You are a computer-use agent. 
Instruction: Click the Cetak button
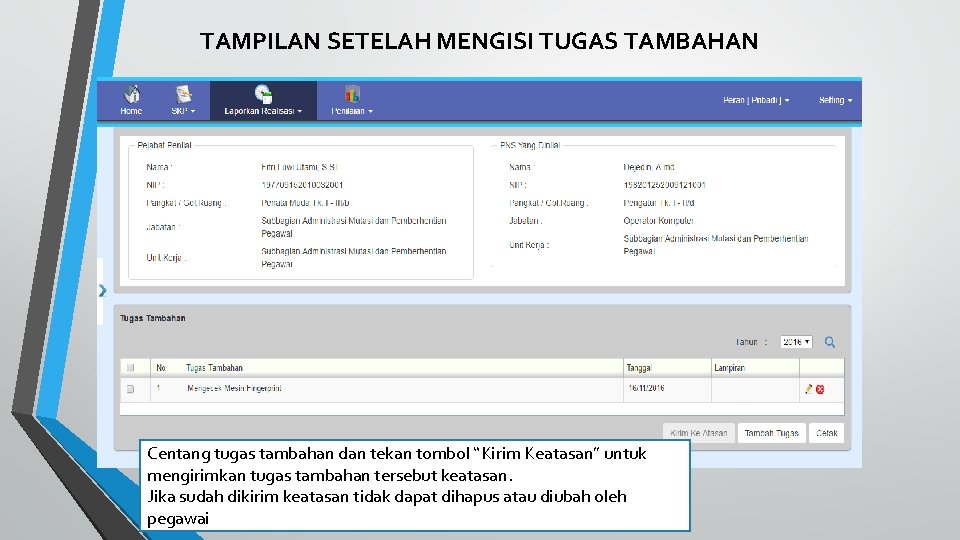coord(827,433)
